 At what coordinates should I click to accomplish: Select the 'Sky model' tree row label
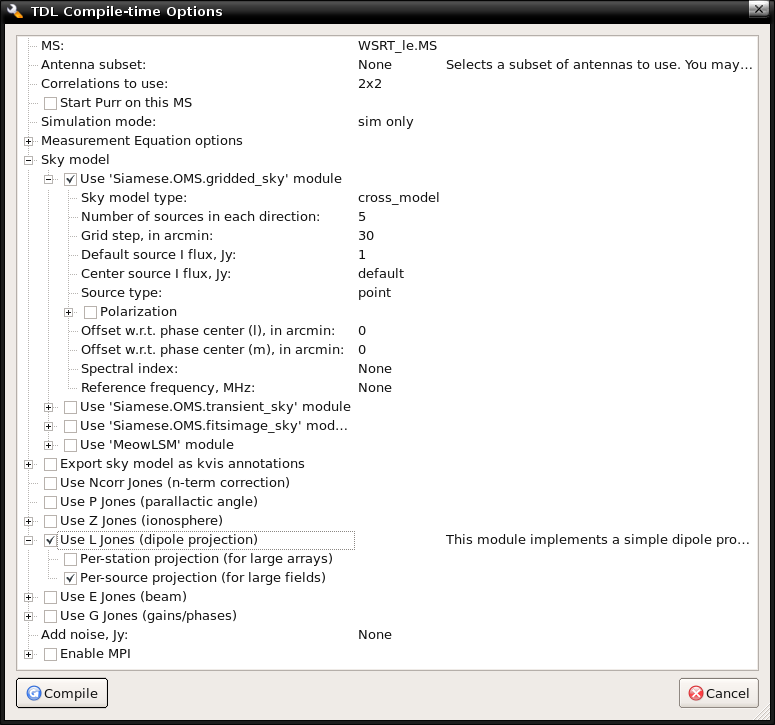[75, 160]
